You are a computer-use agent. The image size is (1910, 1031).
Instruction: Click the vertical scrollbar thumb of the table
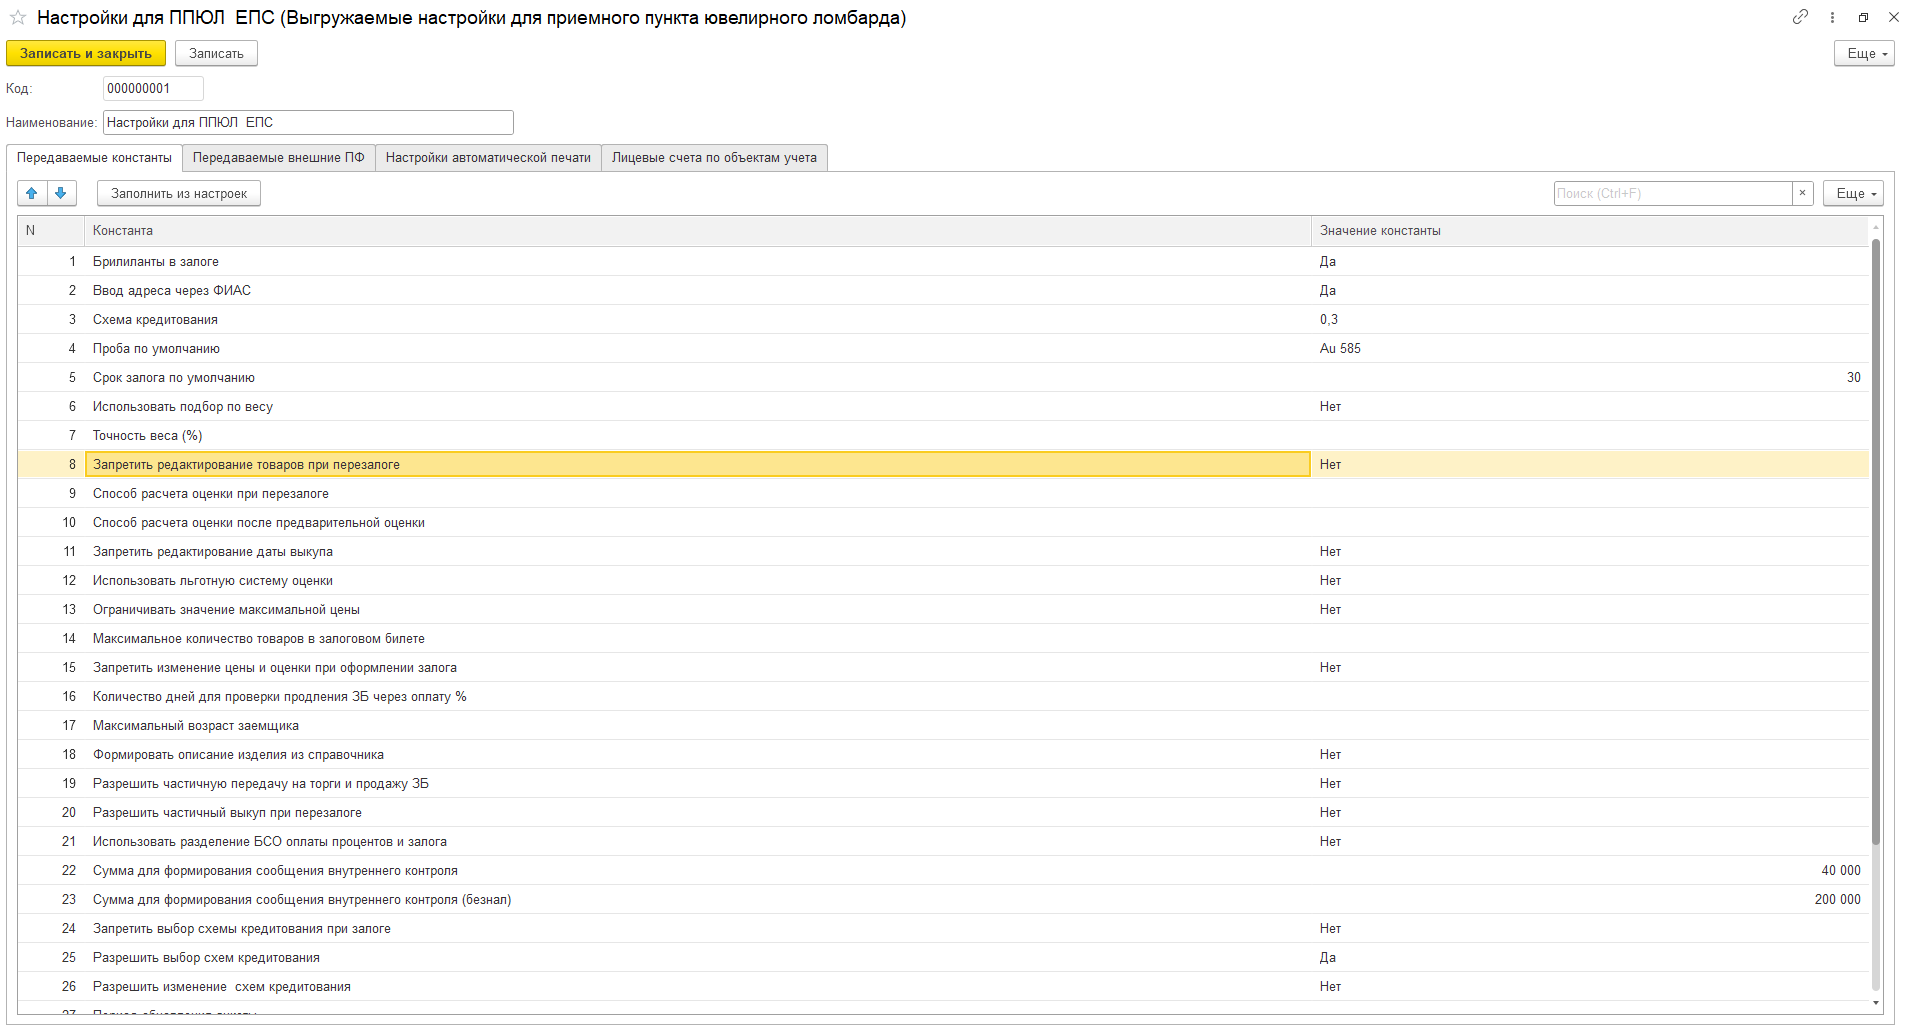(x=1876, y=540)
